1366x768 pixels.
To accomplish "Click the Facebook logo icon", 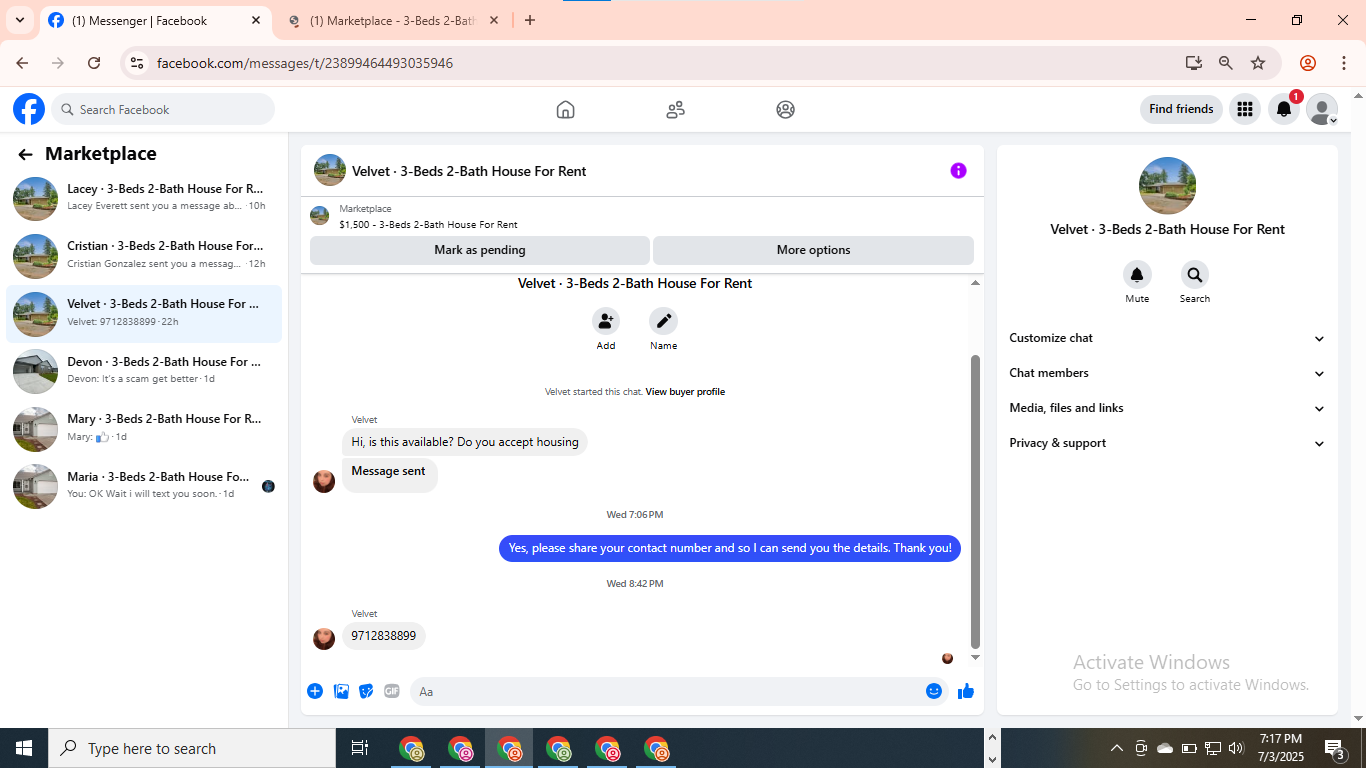I will click(29, 109).
